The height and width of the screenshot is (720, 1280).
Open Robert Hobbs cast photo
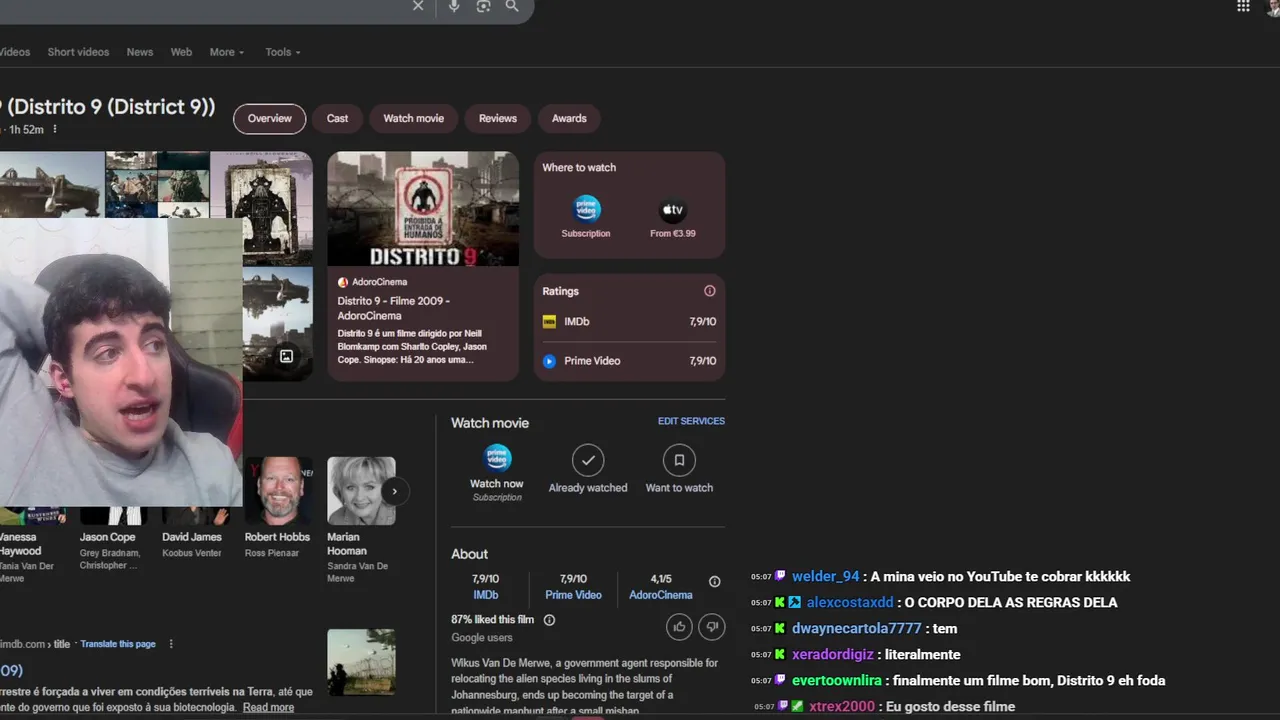pyautogui.click(x=280, y=491)
